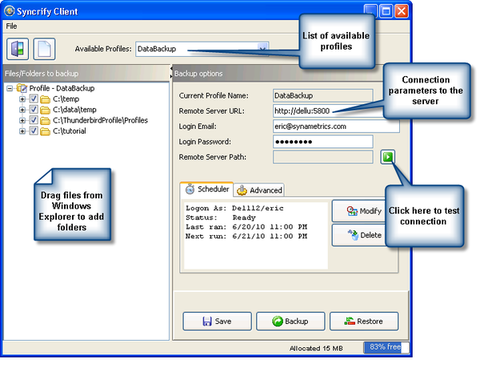Click the Remote Server Path field
Viewport: 480px width, 368px height.
pos(323,157)
